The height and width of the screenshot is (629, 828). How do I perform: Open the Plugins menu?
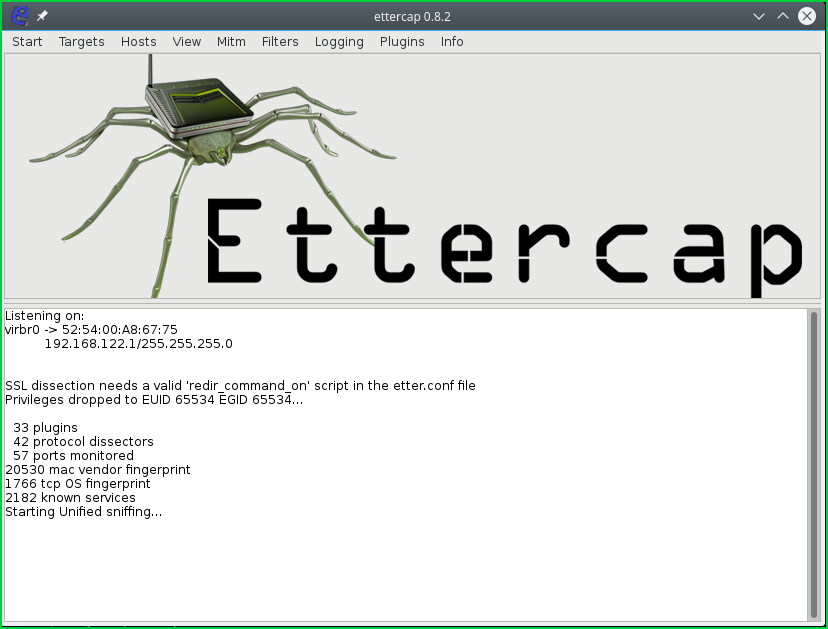pos(402,42)
